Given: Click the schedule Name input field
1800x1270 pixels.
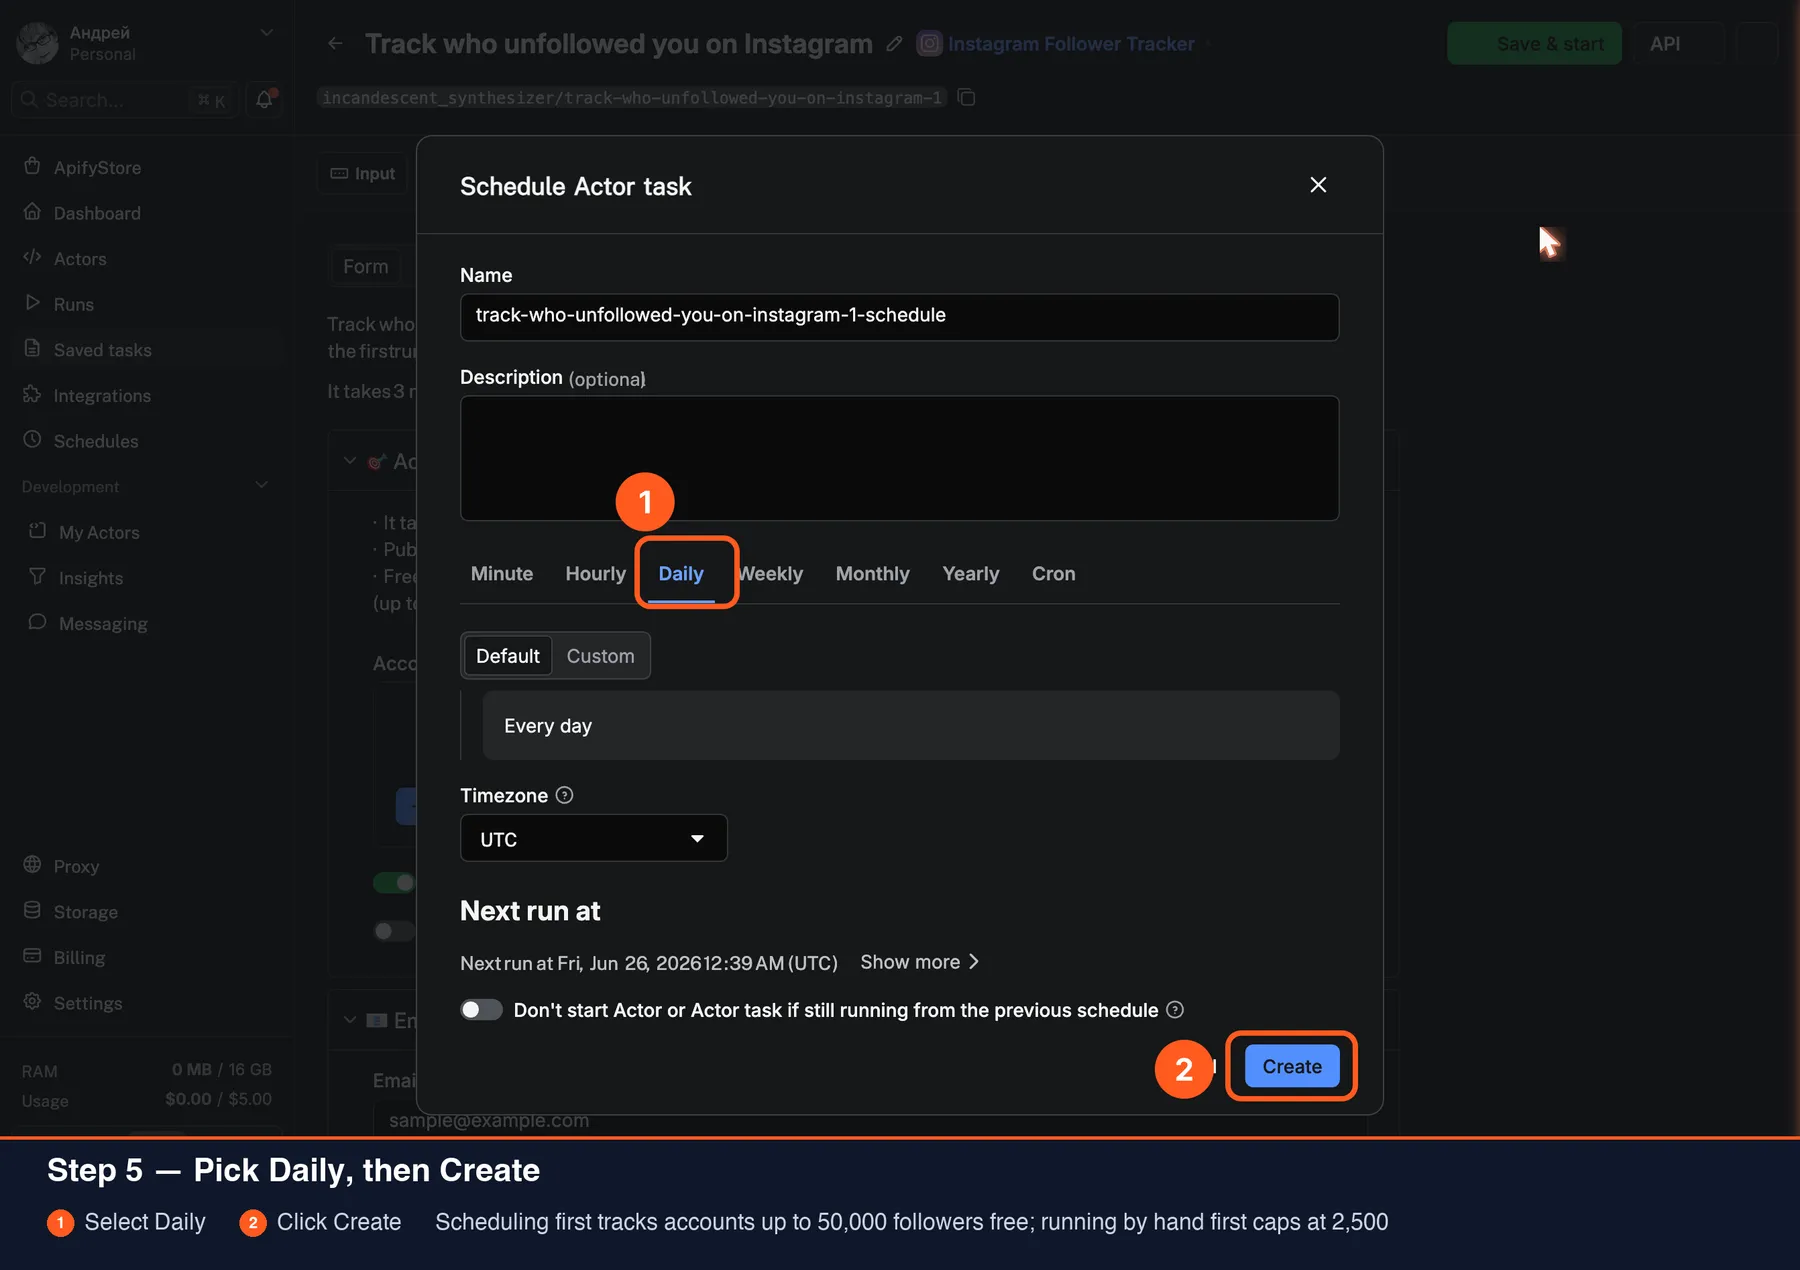Looking at the screenshot, I should (x=899, y=316).
